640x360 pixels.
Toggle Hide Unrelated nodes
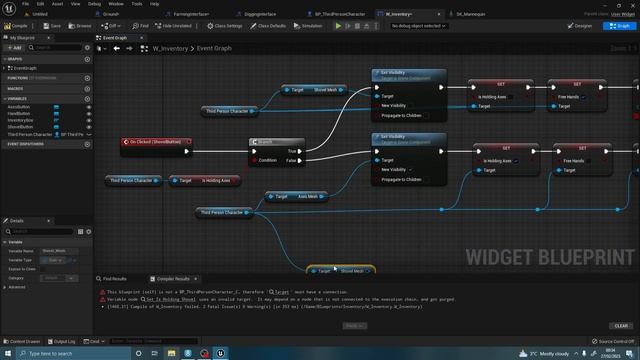(x=173, y=26)
